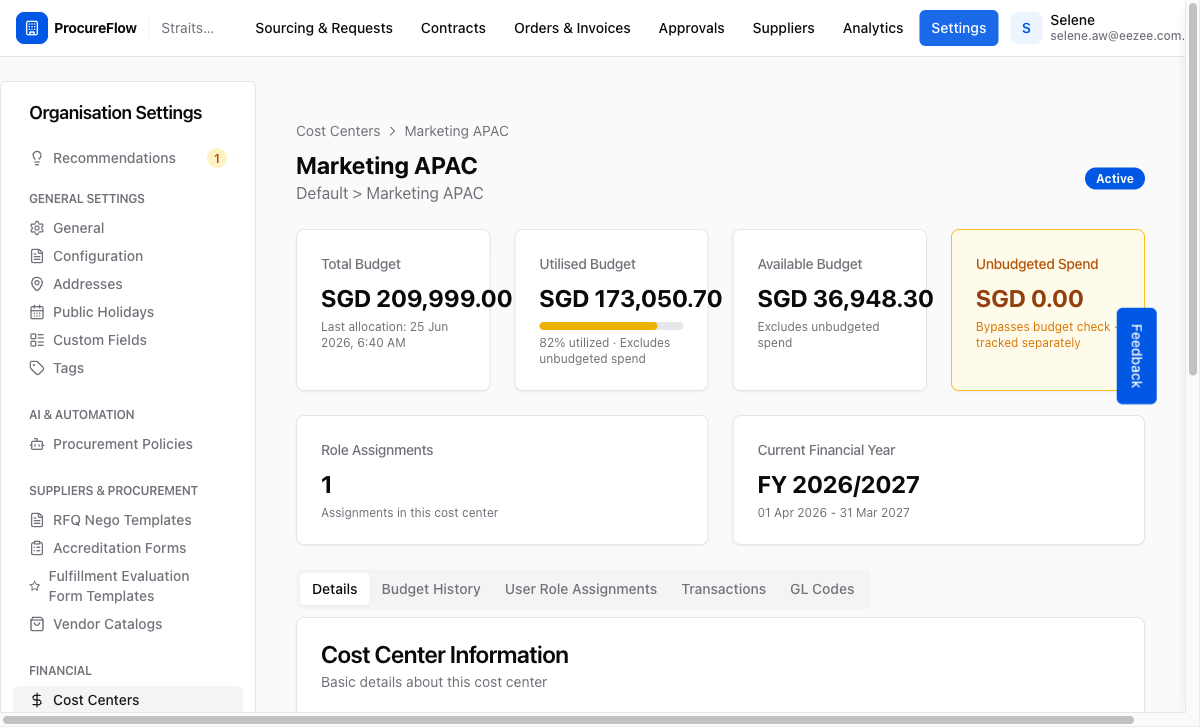Navigate to Suppliers
Image resolution: width=1200 pixels, height=727 pixels.
click(x=783, y=28)
